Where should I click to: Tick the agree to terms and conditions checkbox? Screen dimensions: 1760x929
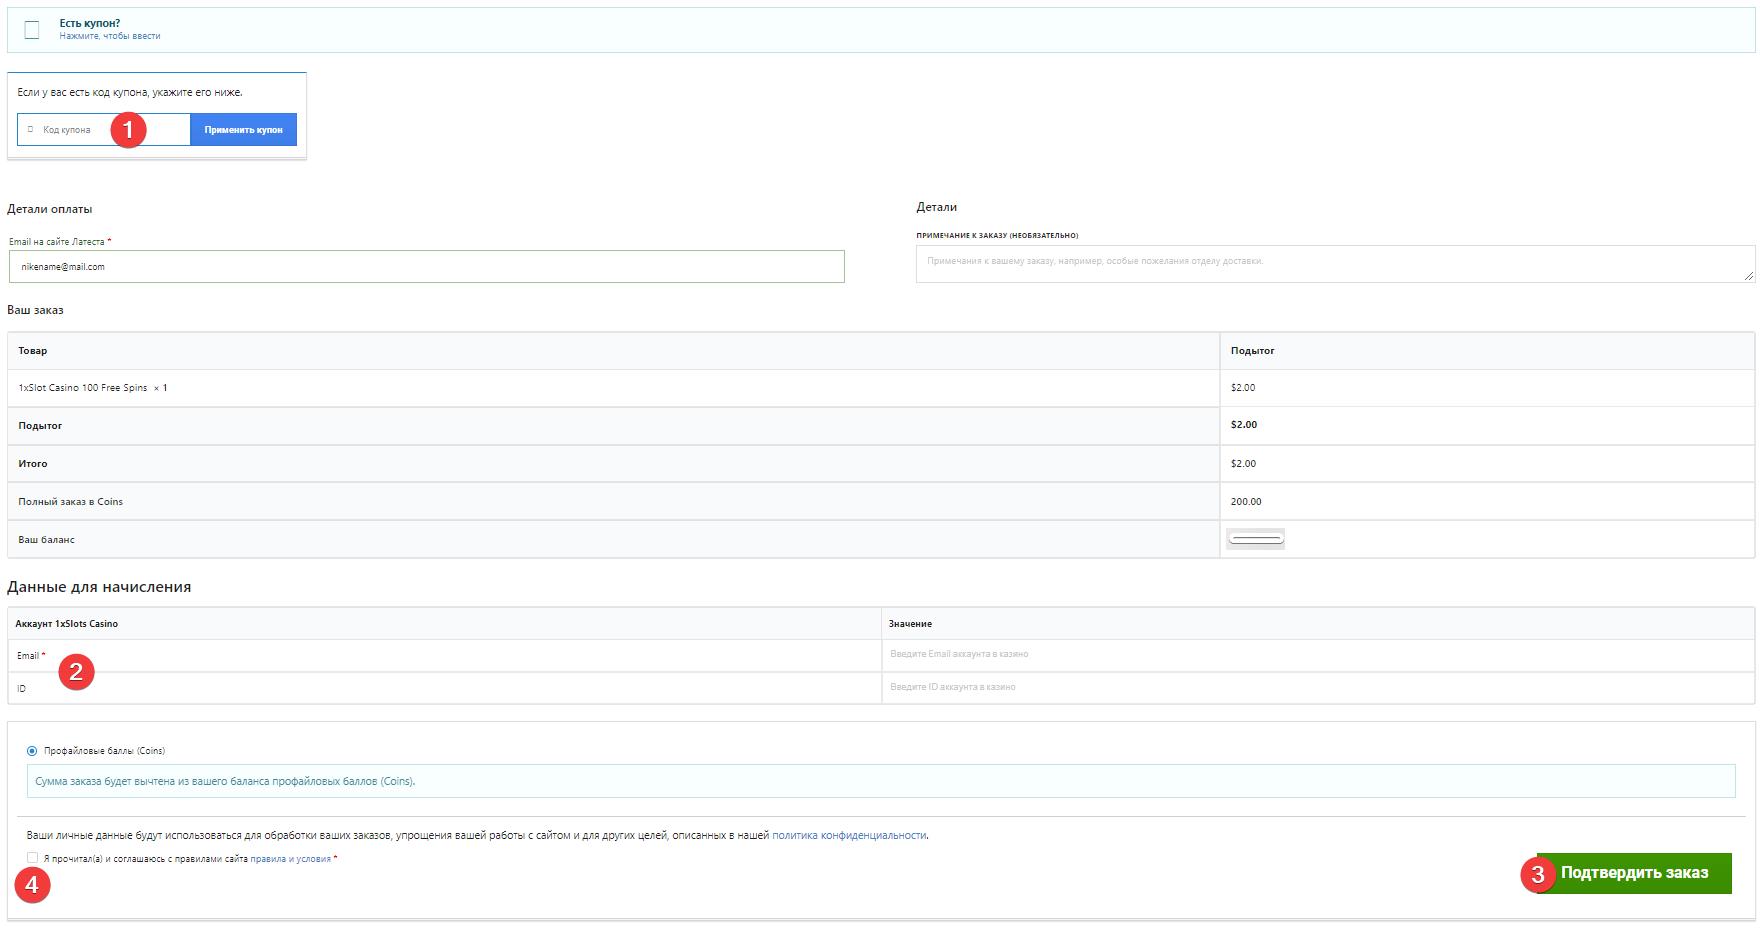coord(33,858)
